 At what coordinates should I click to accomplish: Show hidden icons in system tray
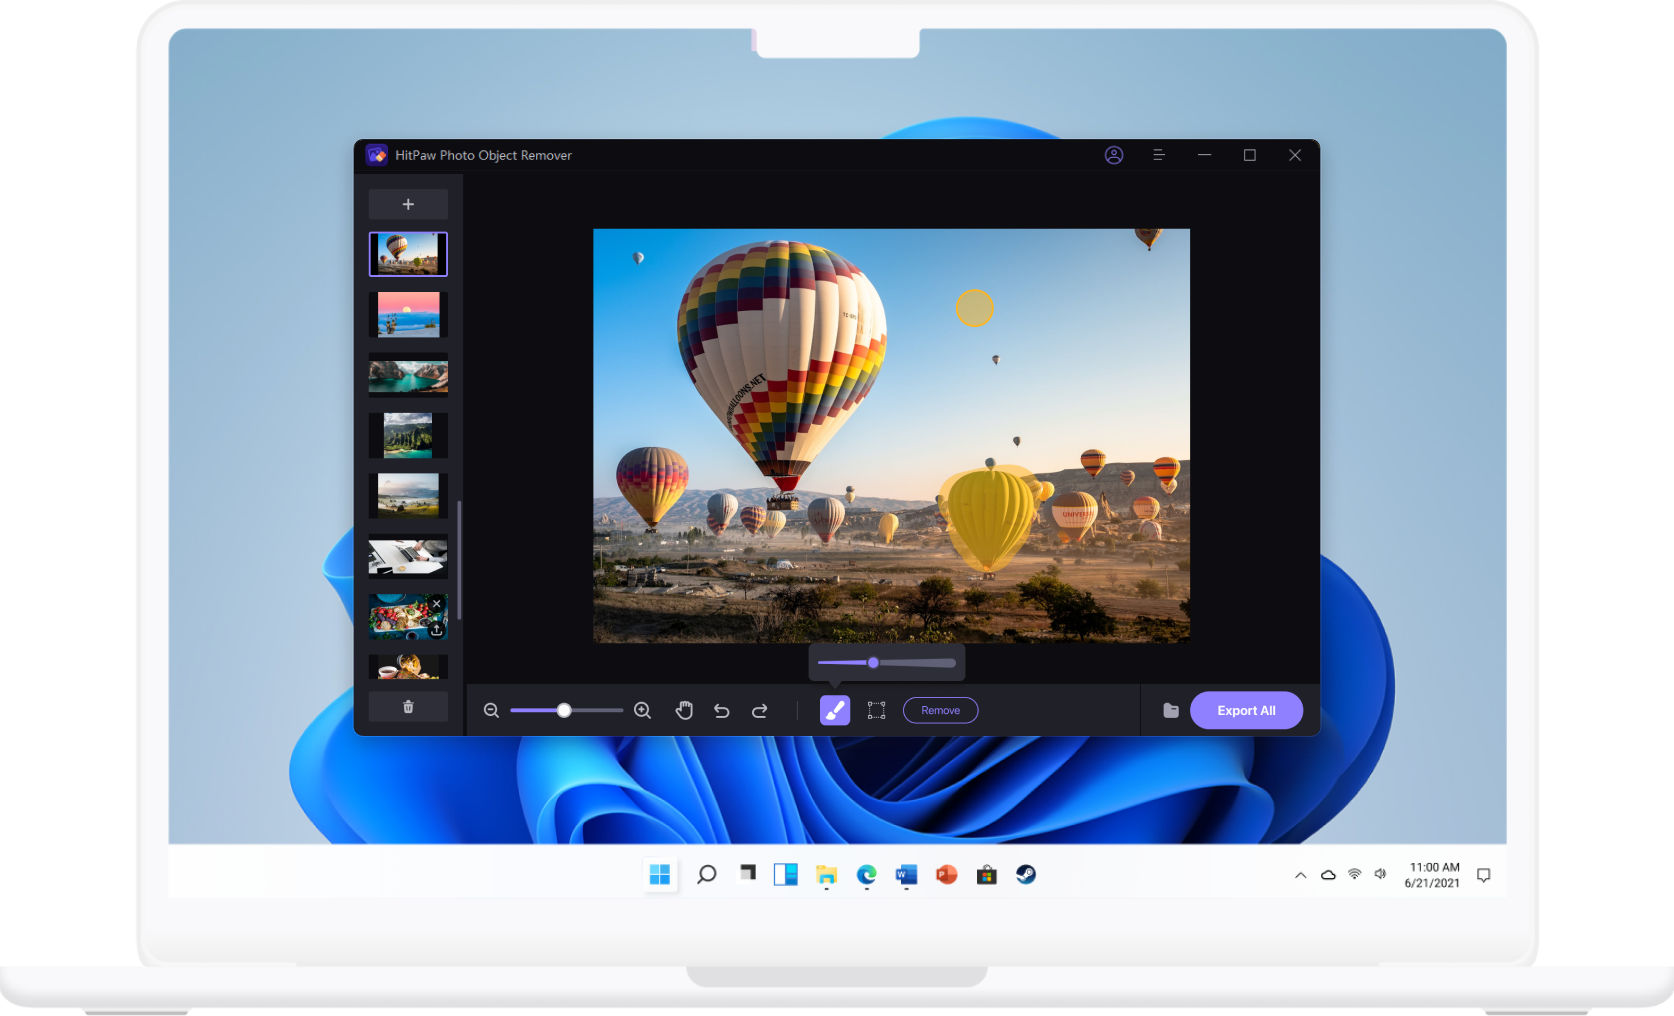click(1300, 875)
